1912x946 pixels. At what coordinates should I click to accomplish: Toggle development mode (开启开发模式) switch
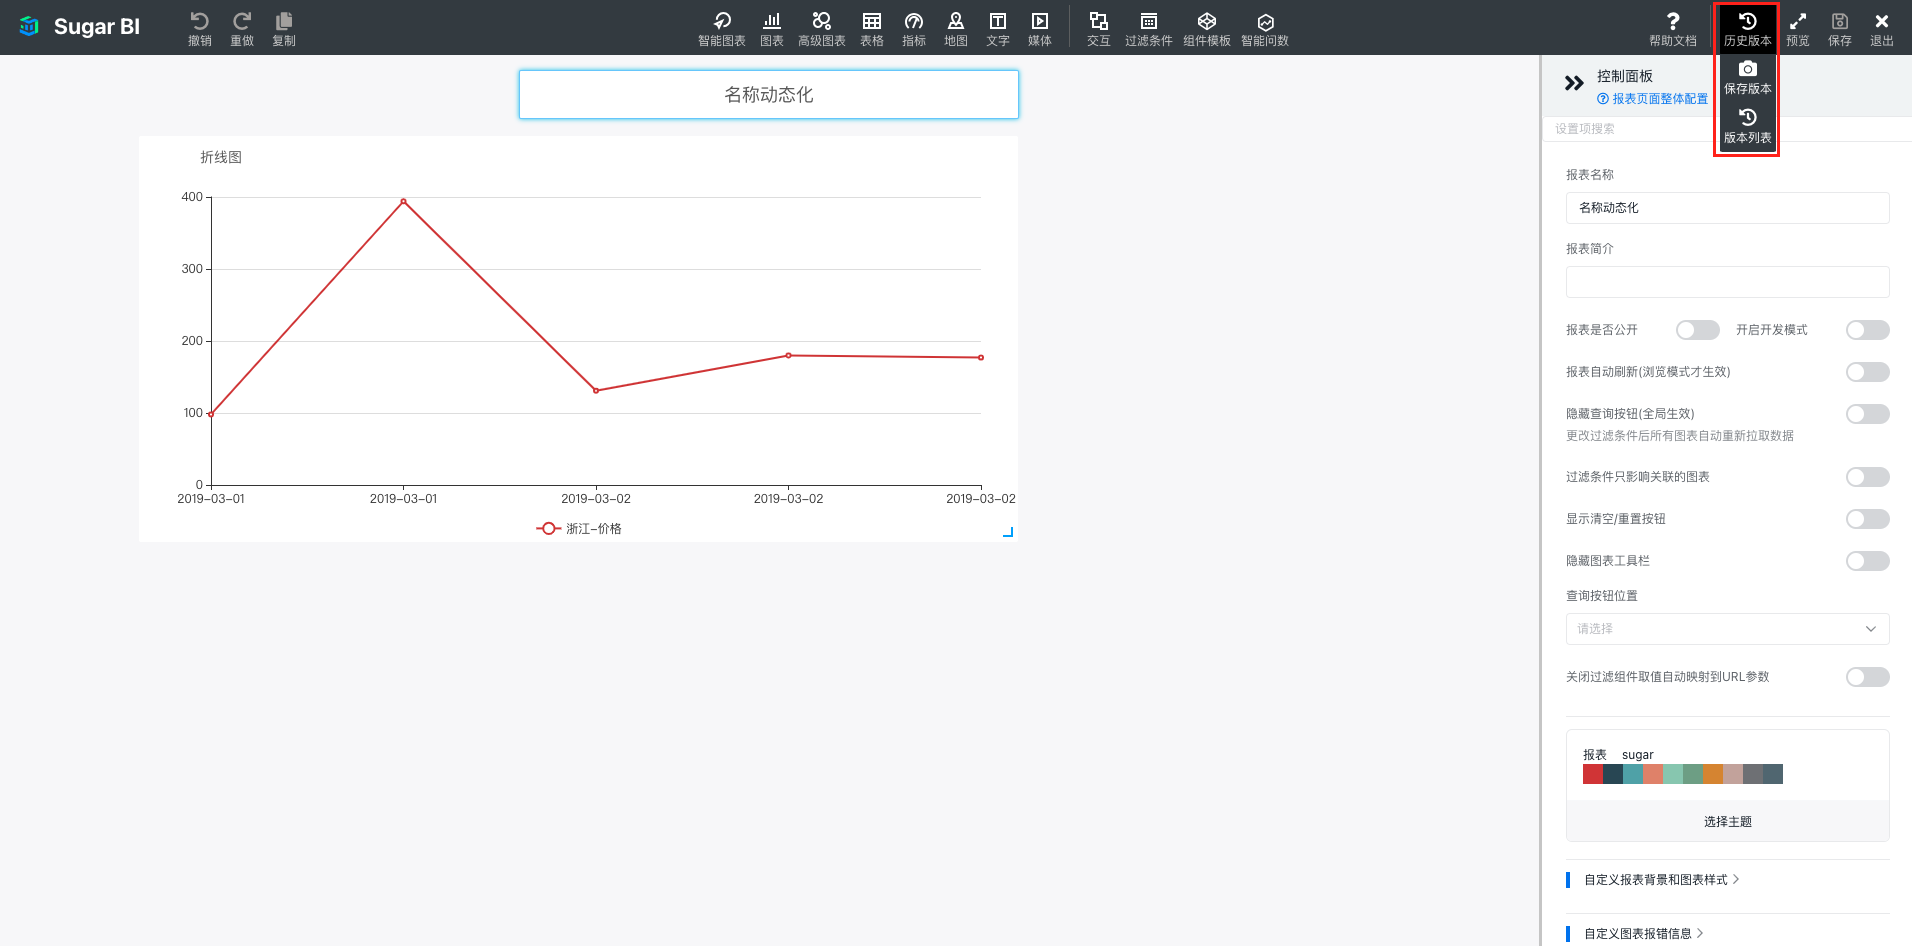tap(1868, 330)
